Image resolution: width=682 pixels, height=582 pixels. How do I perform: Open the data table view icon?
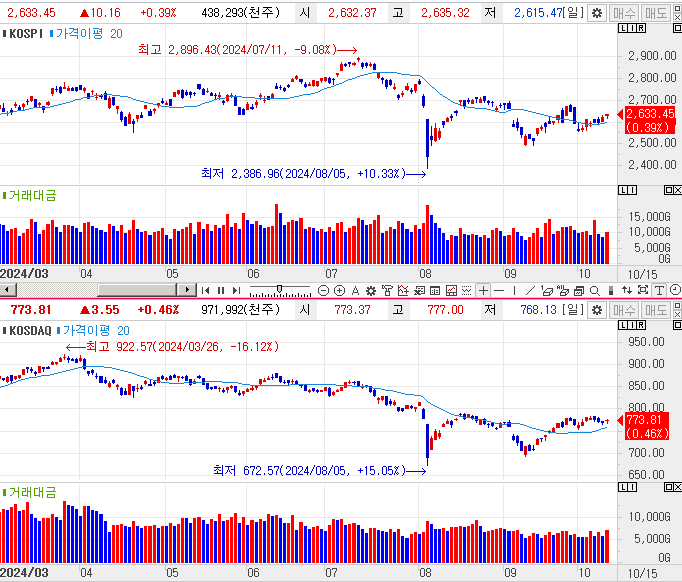(x=435, y=291)
